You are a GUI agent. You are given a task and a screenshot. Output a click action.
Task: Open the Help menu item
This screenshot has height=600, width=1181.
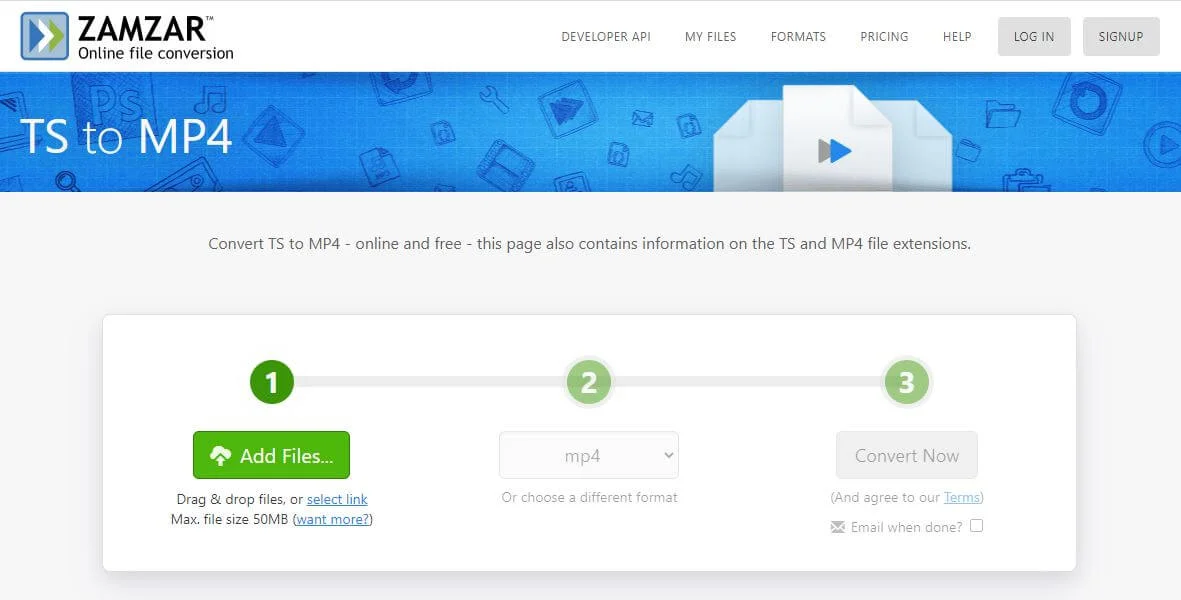[x=957, y=37]
